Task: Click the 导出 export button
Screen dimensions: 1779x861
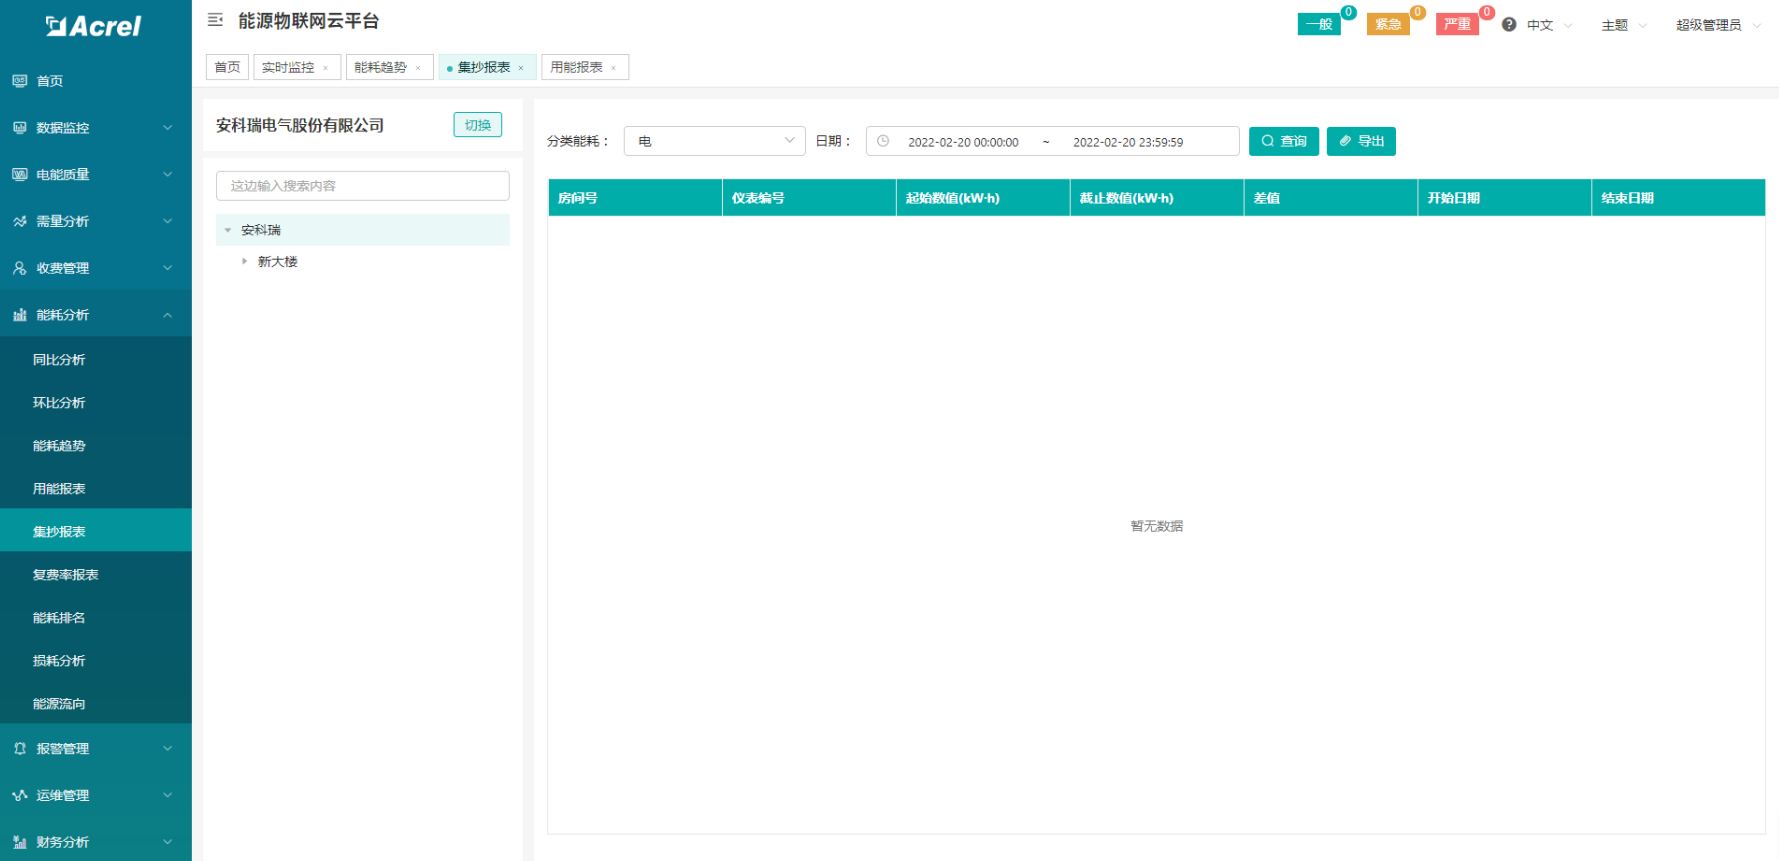Action: click(1361, 141)
